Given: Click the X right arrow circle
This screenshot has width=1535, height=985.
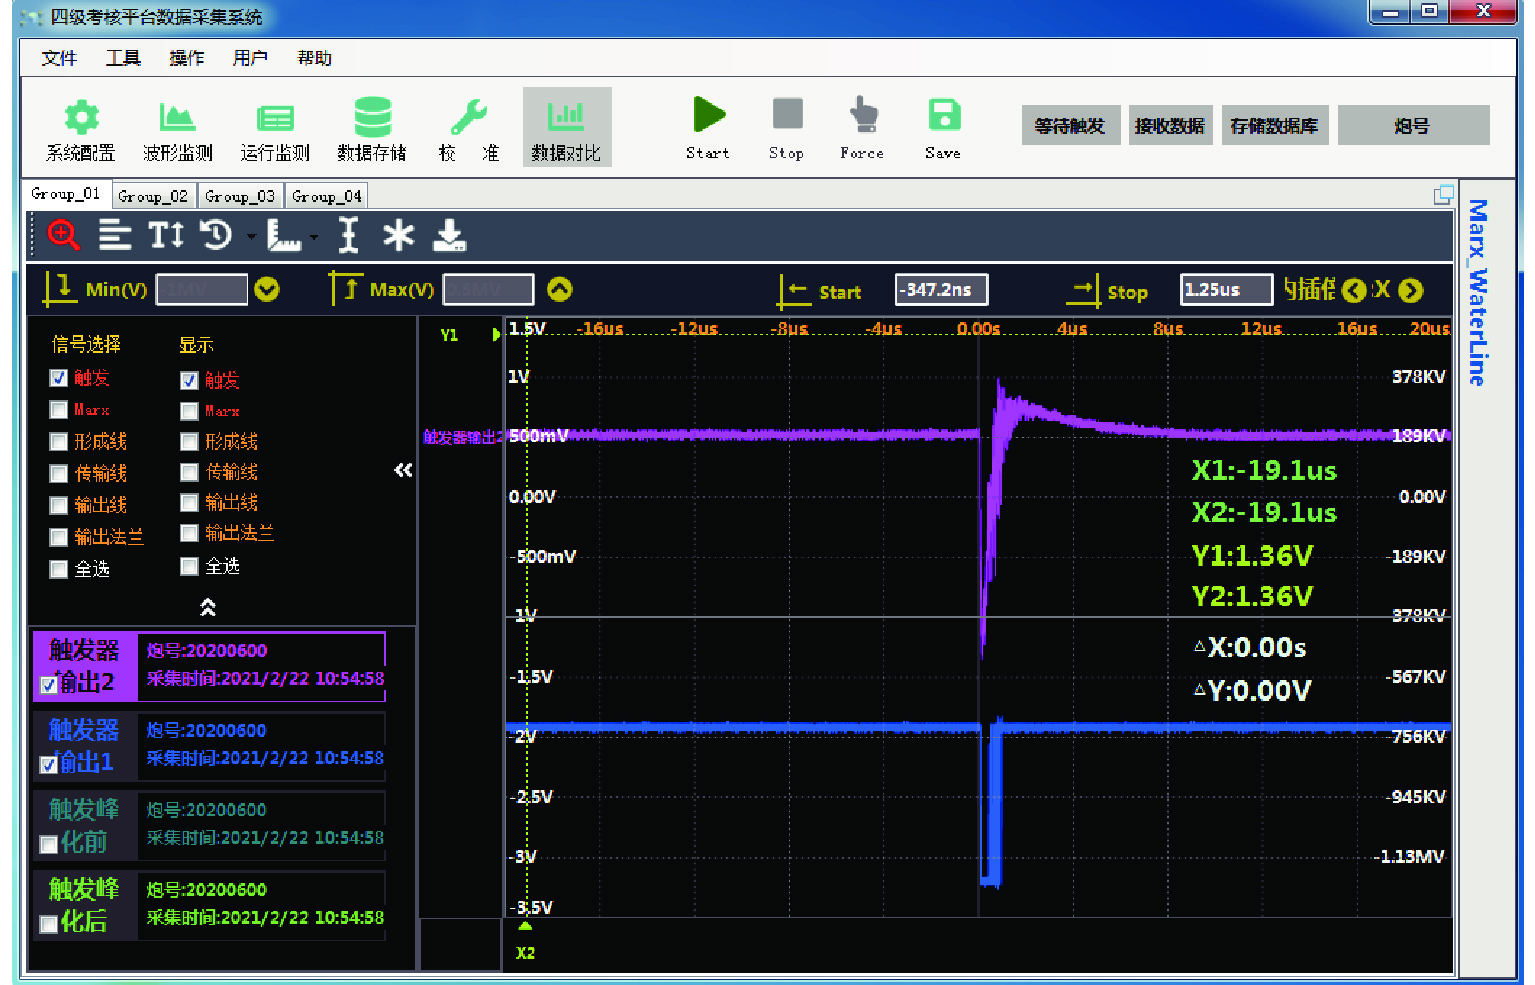Looking at the screenshot, I should tap(1411, 291).
